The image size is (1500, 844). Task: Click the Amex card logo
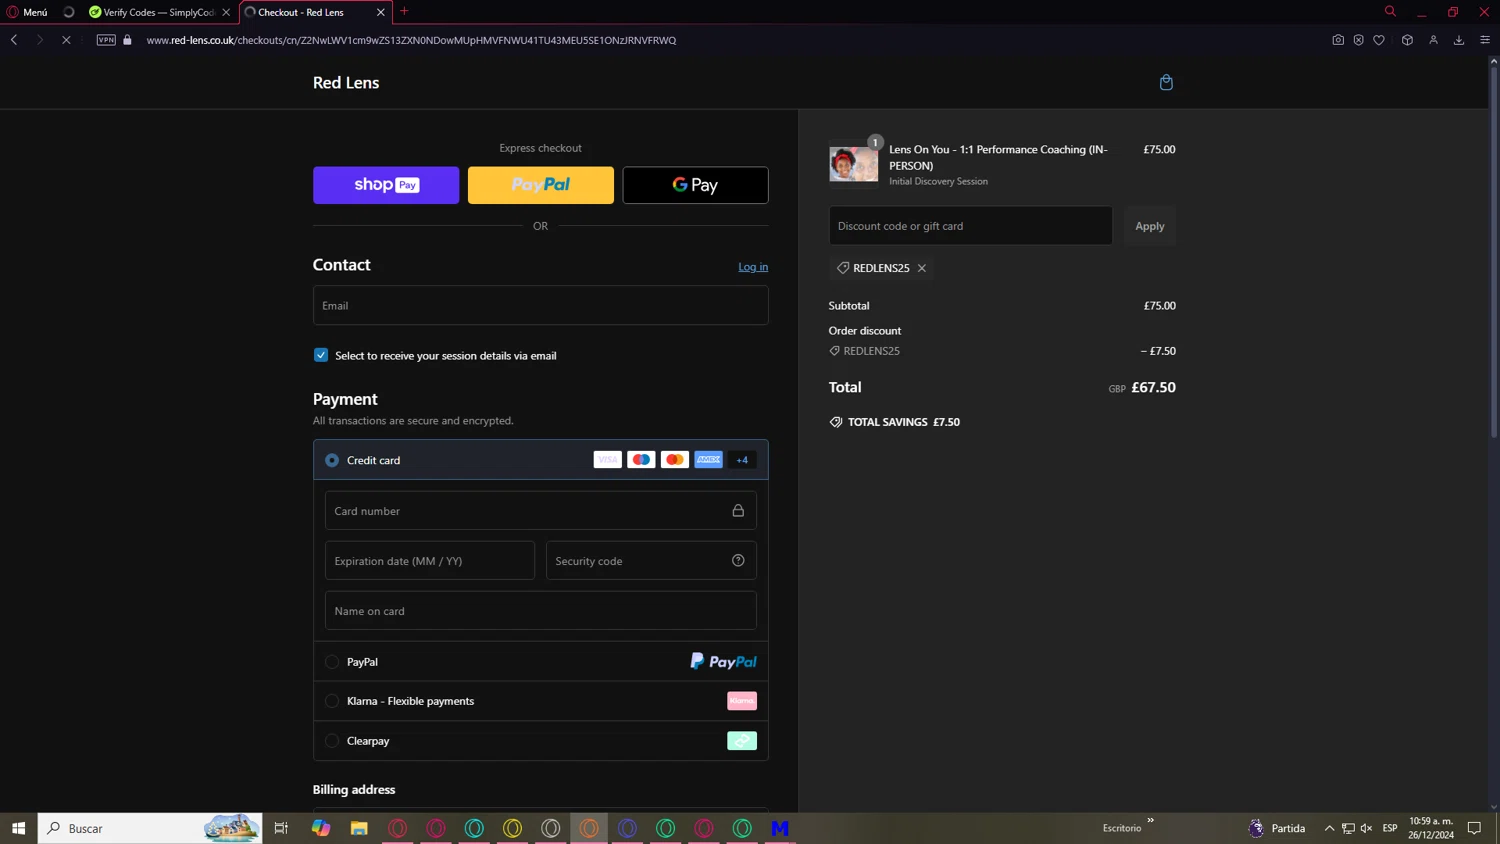pos(709,460)
